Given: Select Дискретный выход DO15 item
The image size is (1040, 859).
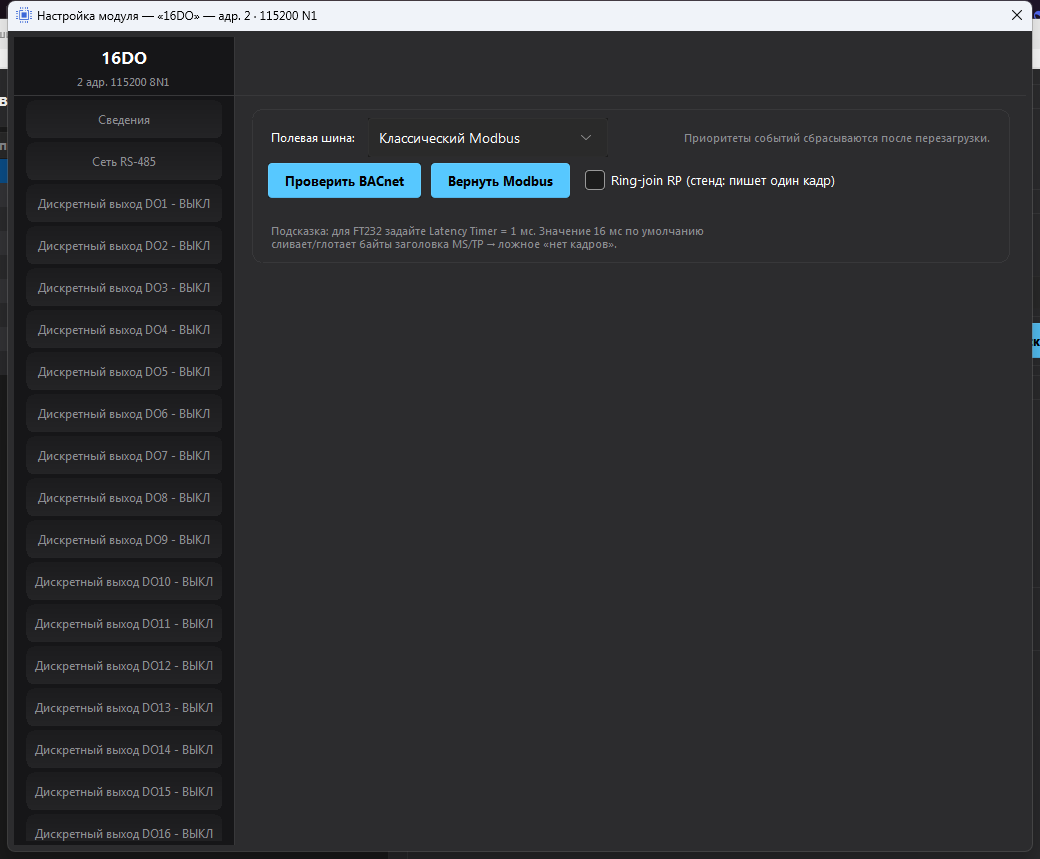Looking at the screenshot, I should pyautogui.click(x=124, y=792).
